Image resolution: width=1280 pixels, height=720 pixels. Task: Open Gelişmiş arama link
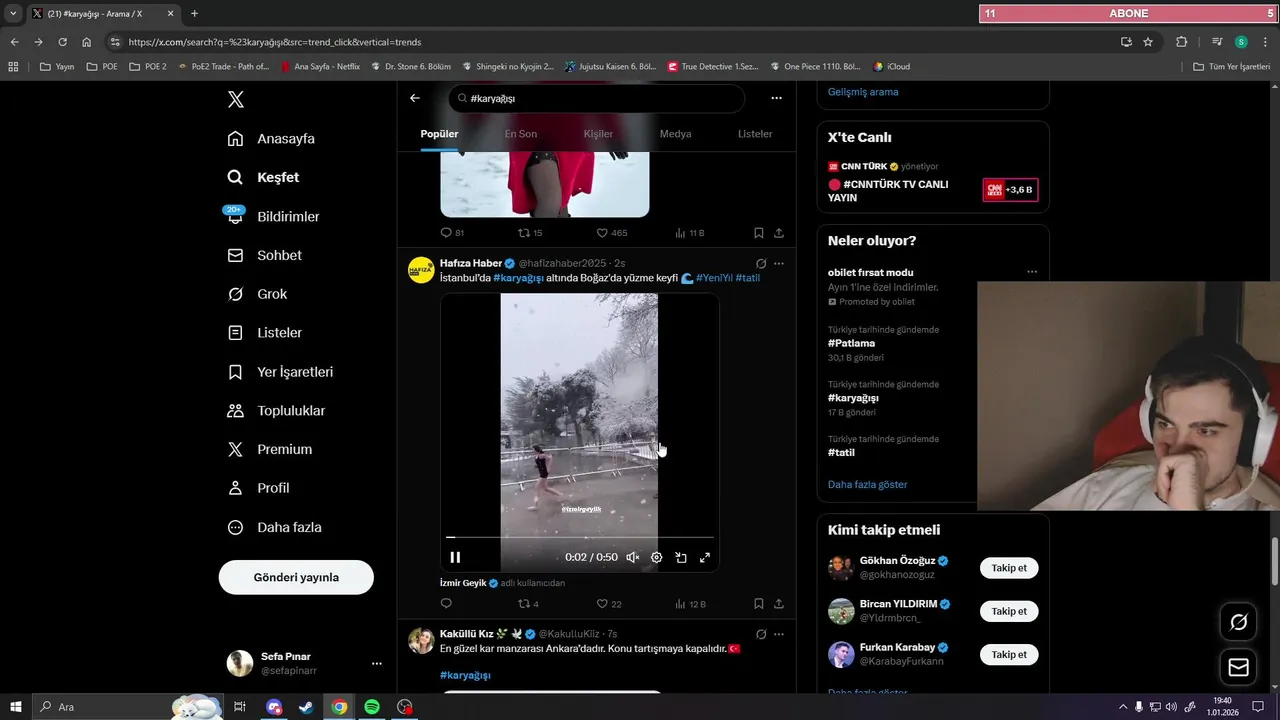[863, 92]
